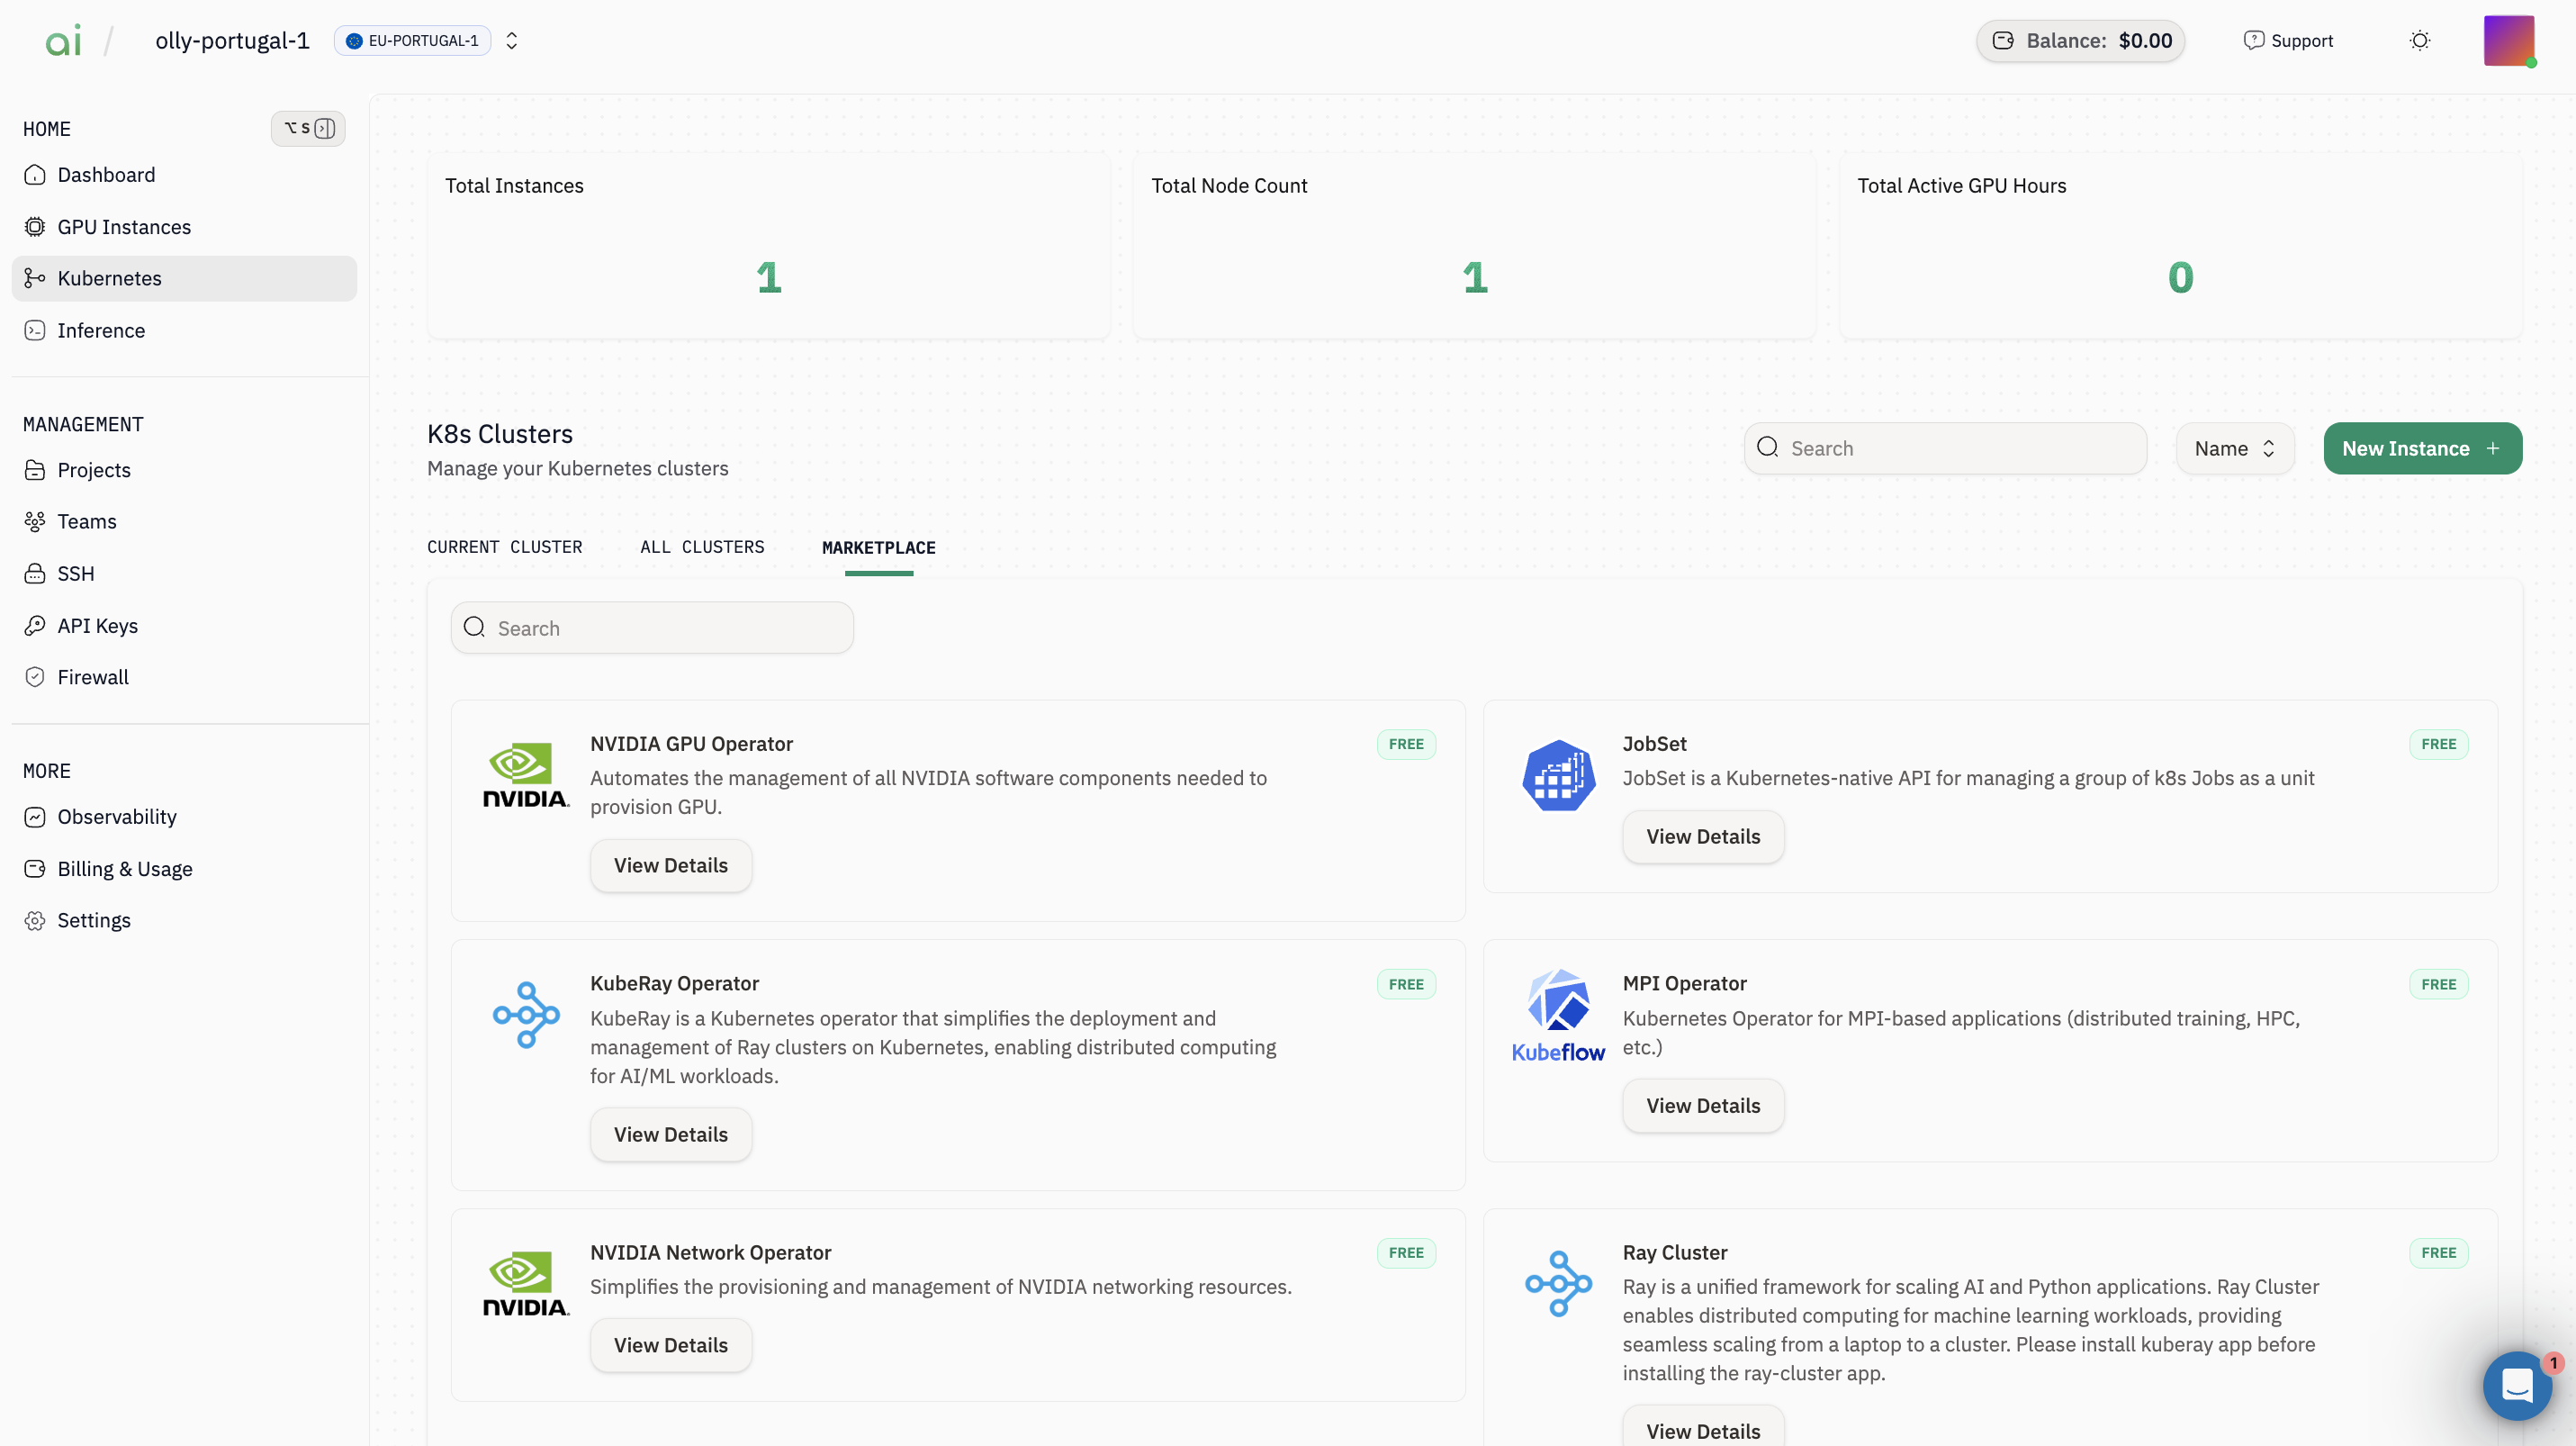
Task: Switch to the All Clusters tab
Action: tap(702, 547)
